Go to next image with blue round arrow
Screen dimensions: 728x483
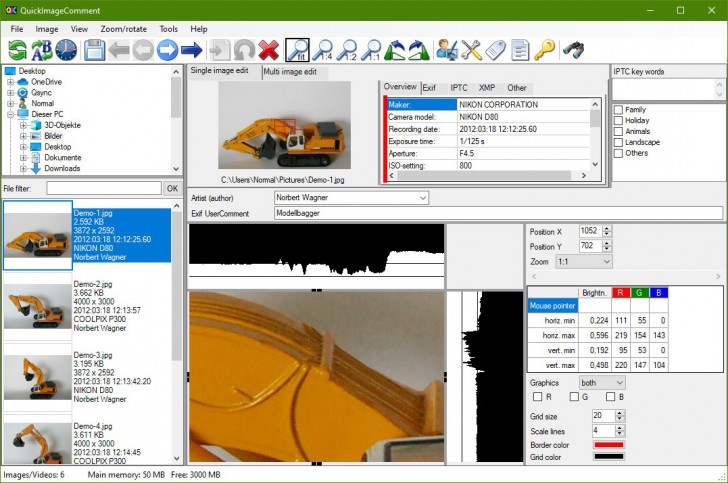167,50
